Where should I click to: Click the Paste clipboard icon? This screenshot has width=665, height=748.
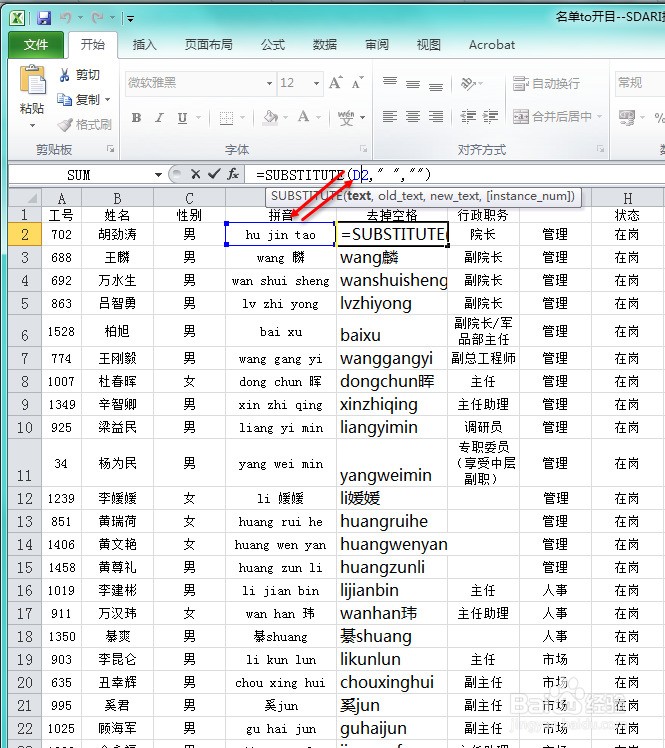point(32,80)
